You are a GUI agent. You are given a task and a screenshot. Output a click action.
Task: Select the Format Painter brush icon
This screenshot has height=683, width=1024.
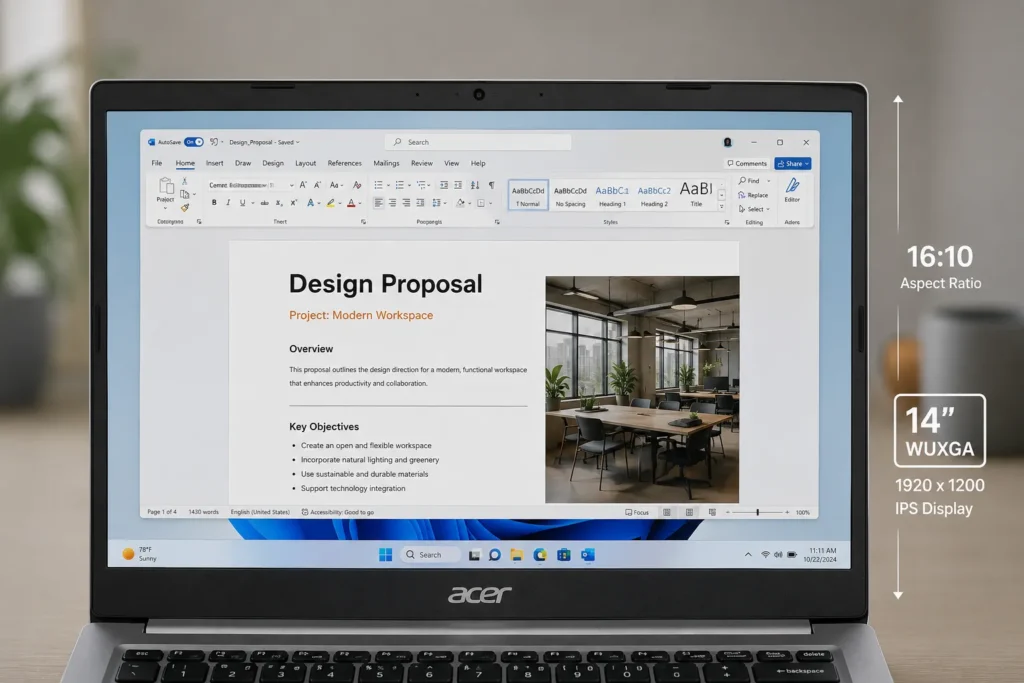[185, 208]
